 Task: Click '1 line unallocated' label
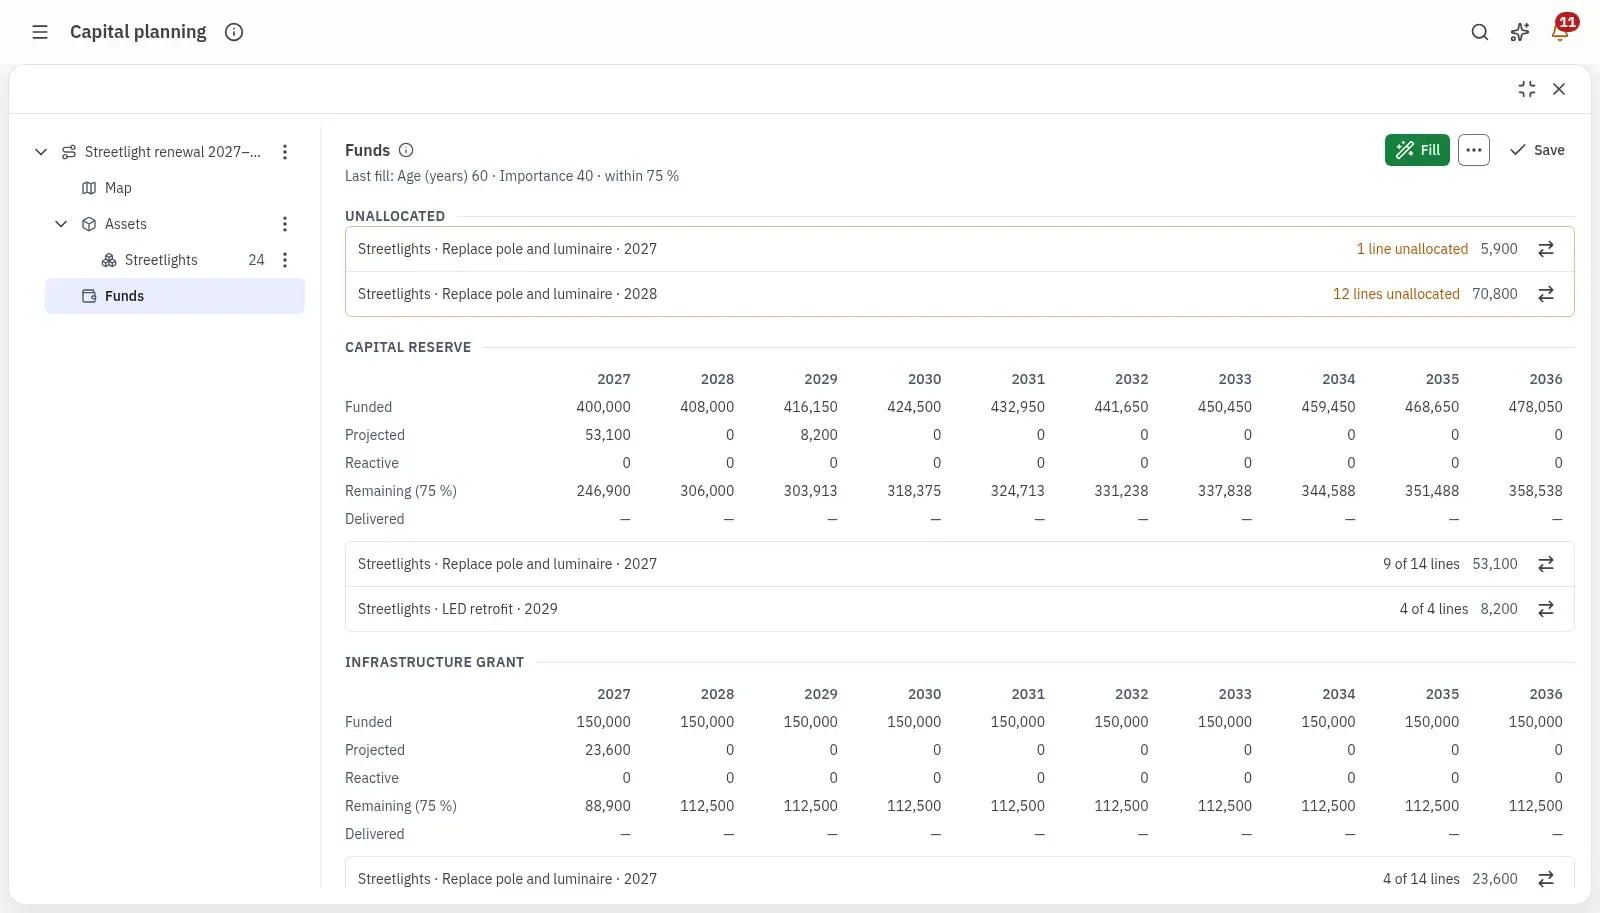1412,249
